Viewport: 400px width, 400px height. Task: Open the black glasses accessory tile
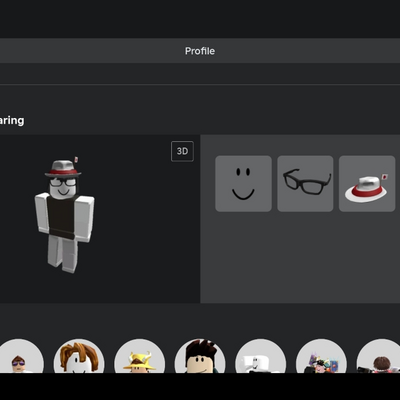tap(305, 184)
